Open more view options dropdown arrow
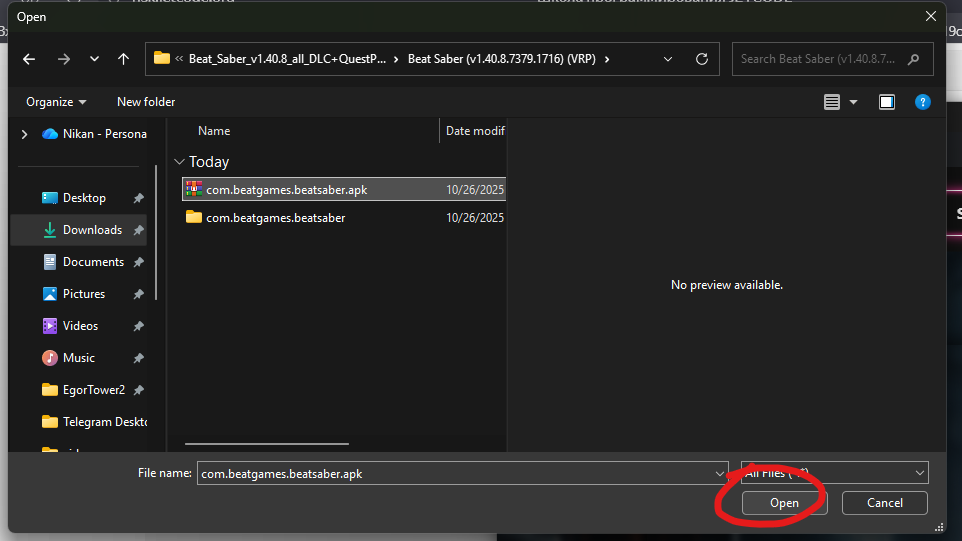The image size is (962, 541). (853, 102)
